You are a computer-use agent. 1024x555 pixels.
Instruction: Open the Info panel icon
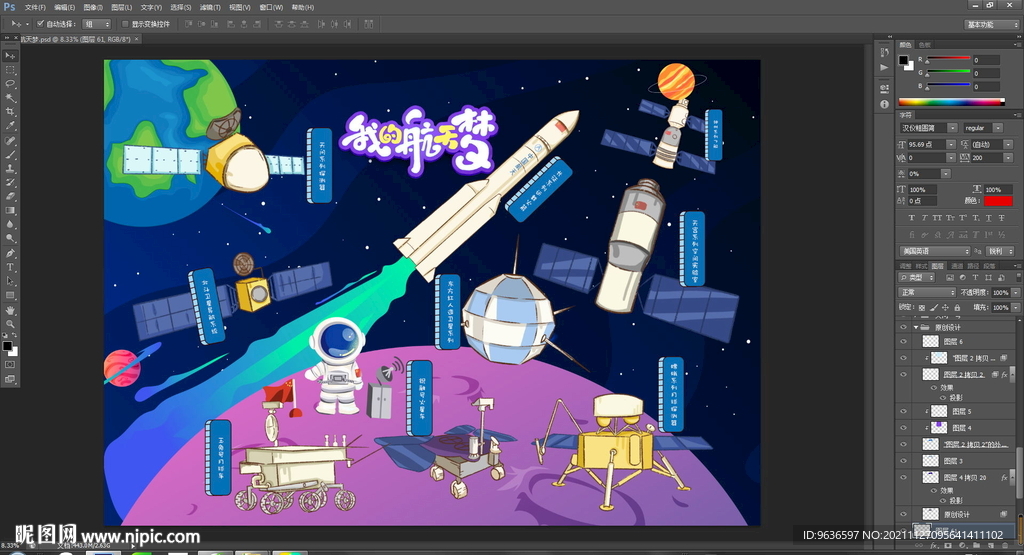884,104
